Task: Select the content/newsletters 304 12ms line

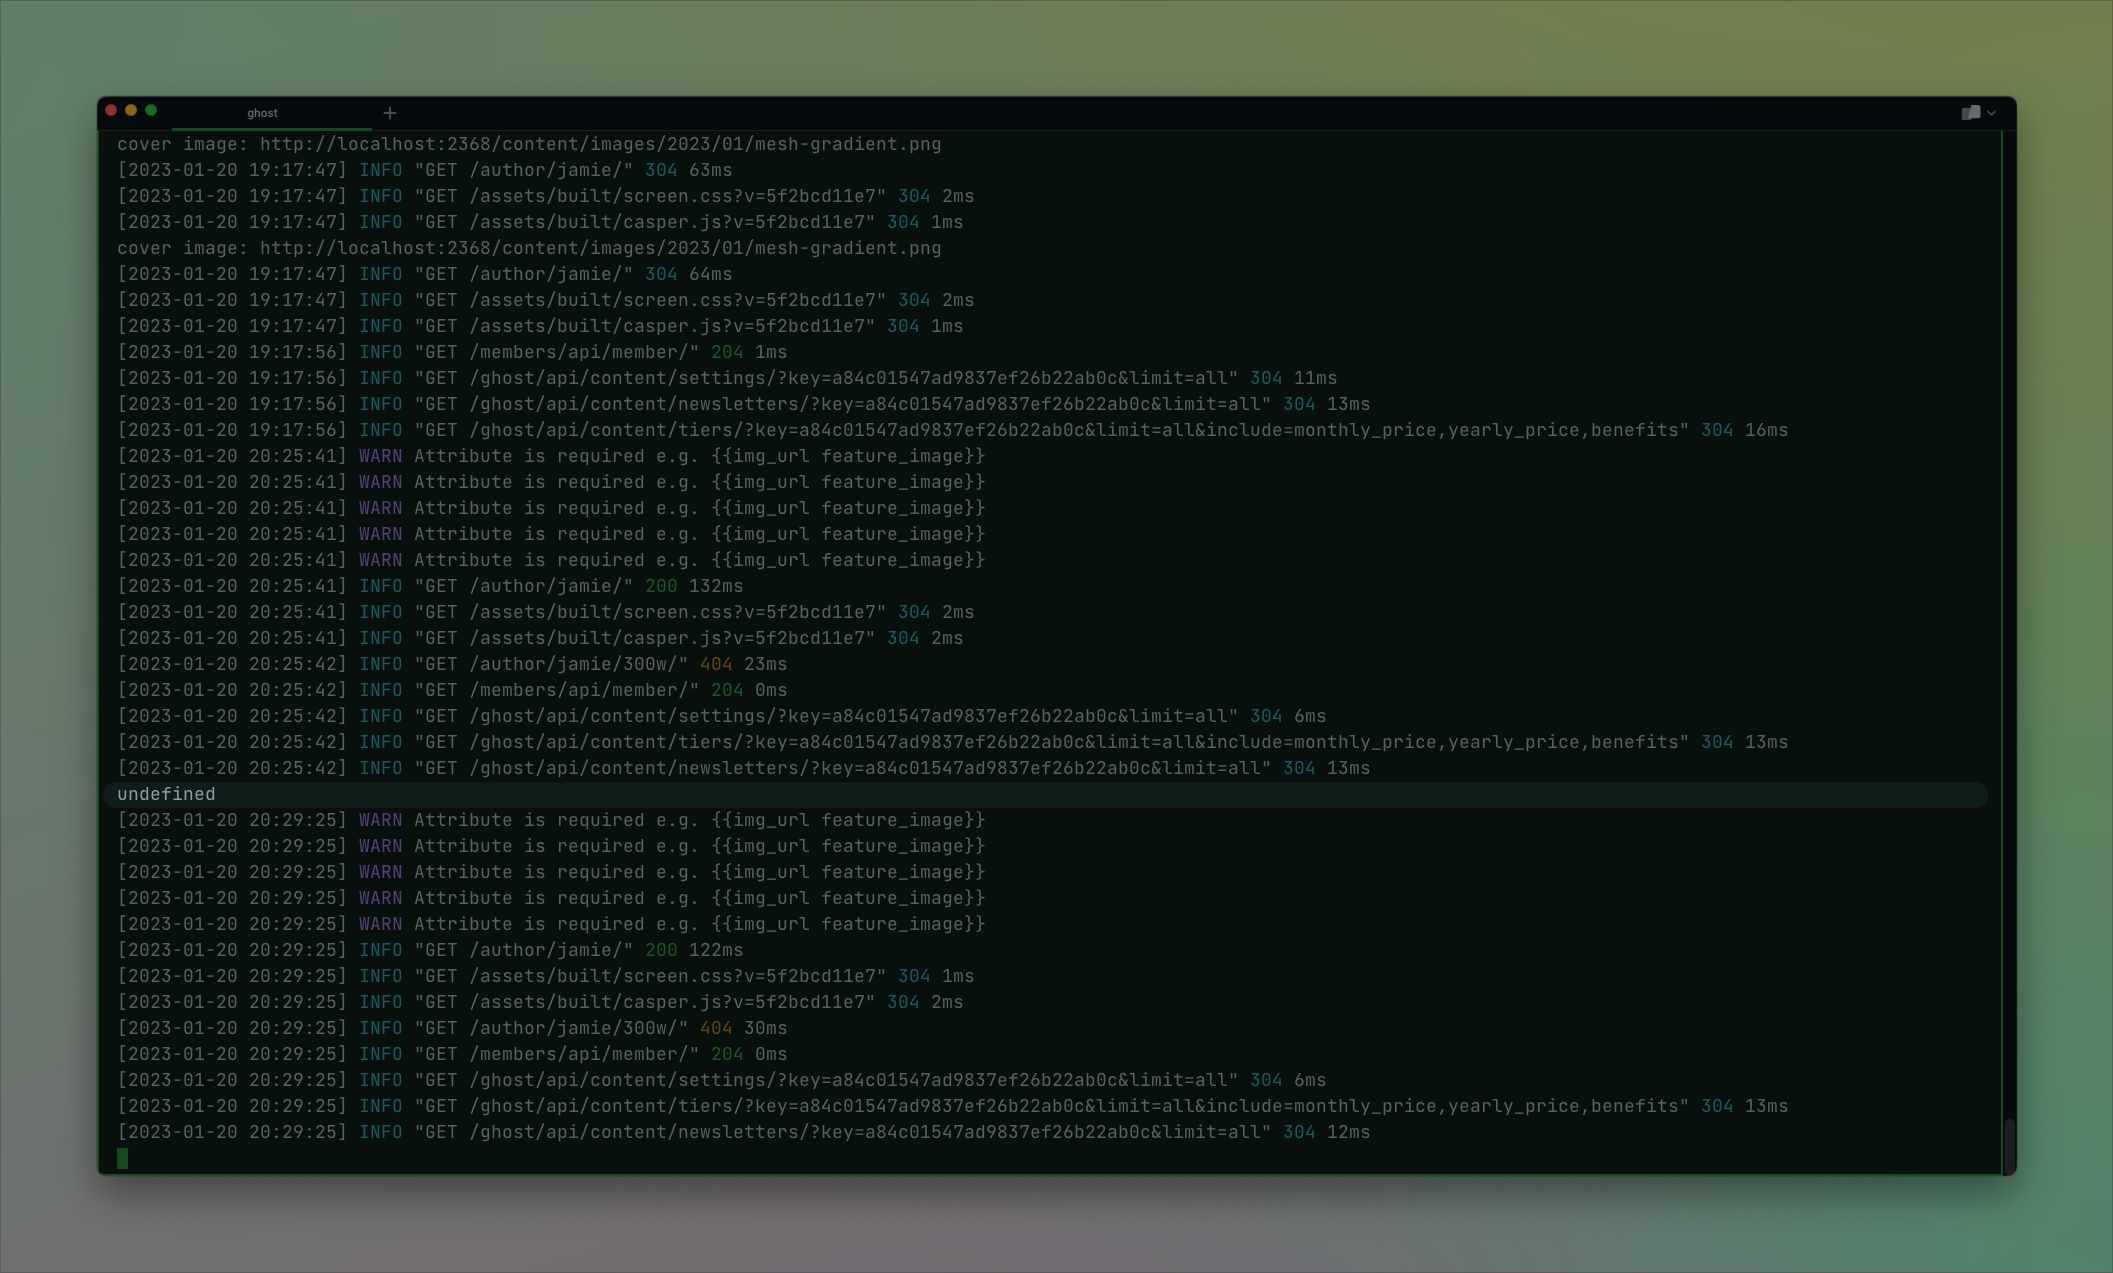Action: [744, 1132]
